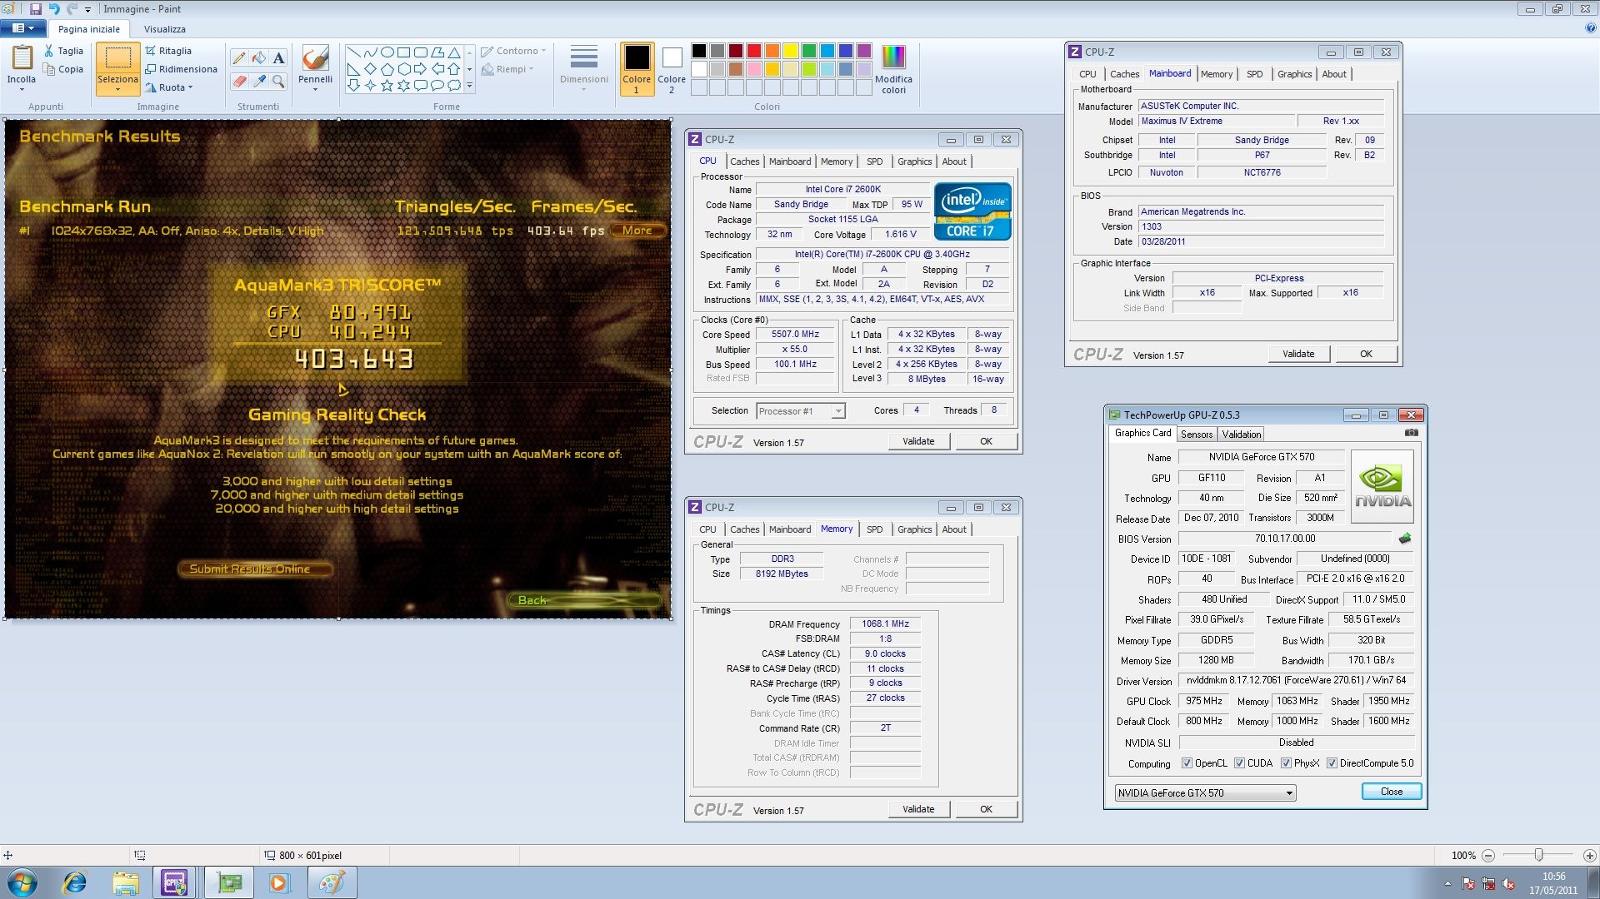The height and width of the screenshot is (899, 1600).
Task: Pick the yellow color swatch in palette
Action: coord(791,51)
